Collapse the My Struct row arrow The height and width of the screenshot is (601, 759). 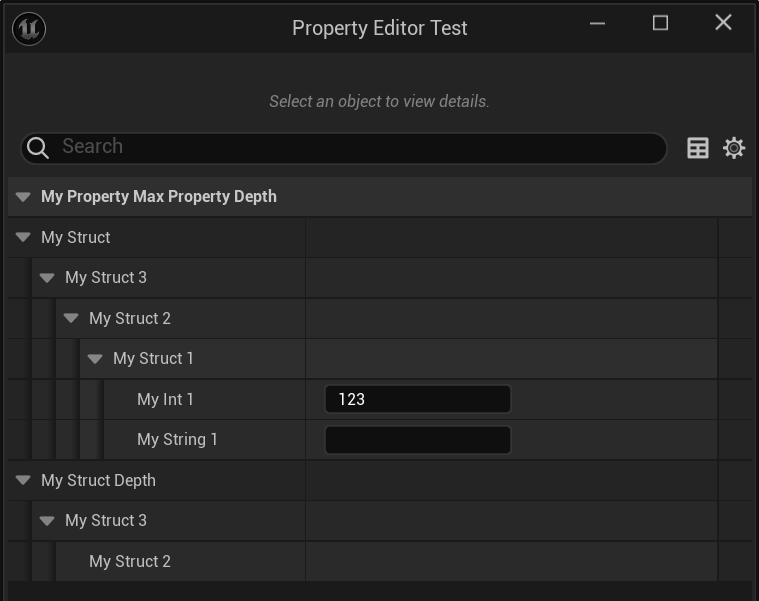(x=23, y=237)
